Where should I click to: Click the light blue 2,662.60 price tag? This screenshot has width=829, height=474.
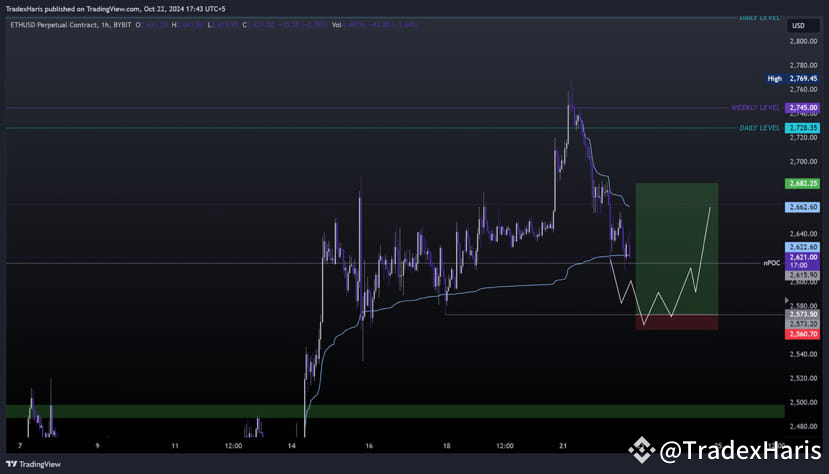point(802,207)
